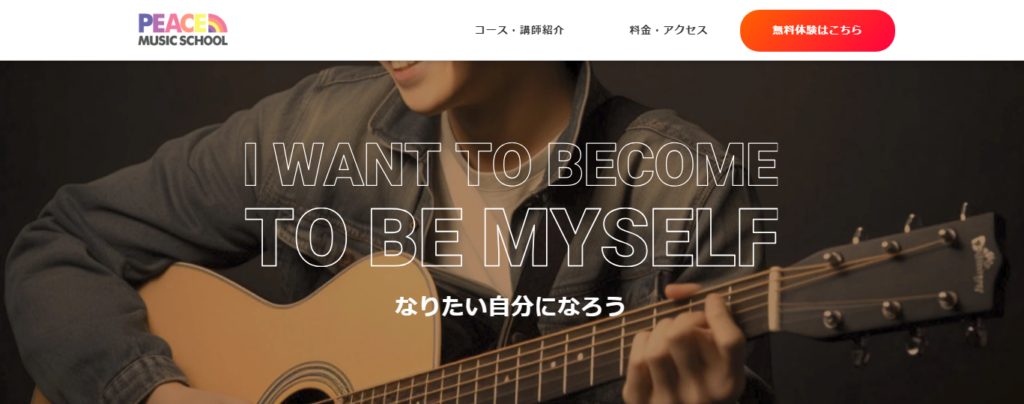1024x404 pixels.
Task: Click the 無料体験はこちら button
Action: coord(817,30)
